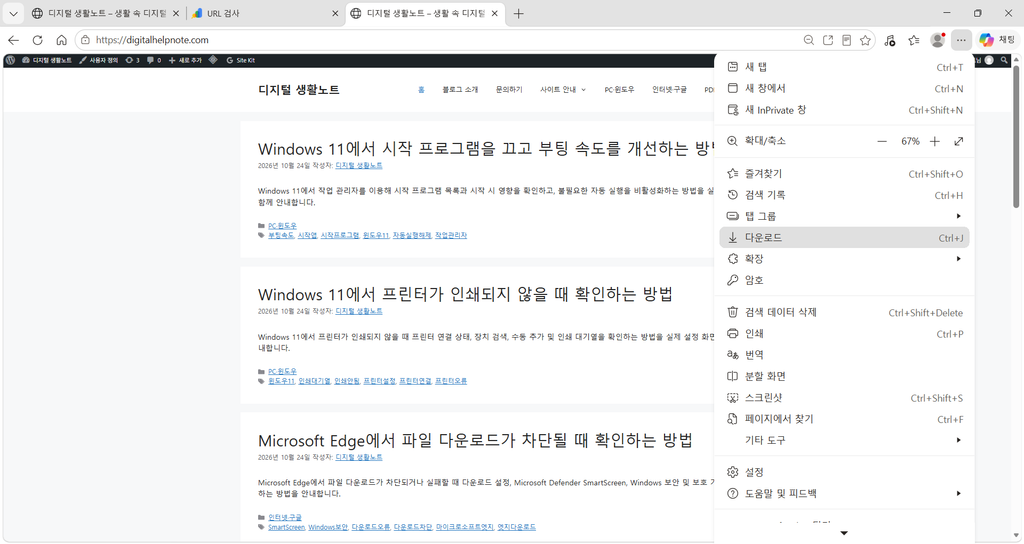The image size is (1024, 544).
Task: Open the Edge download blocked post title
Action: [x=475, y=440]
